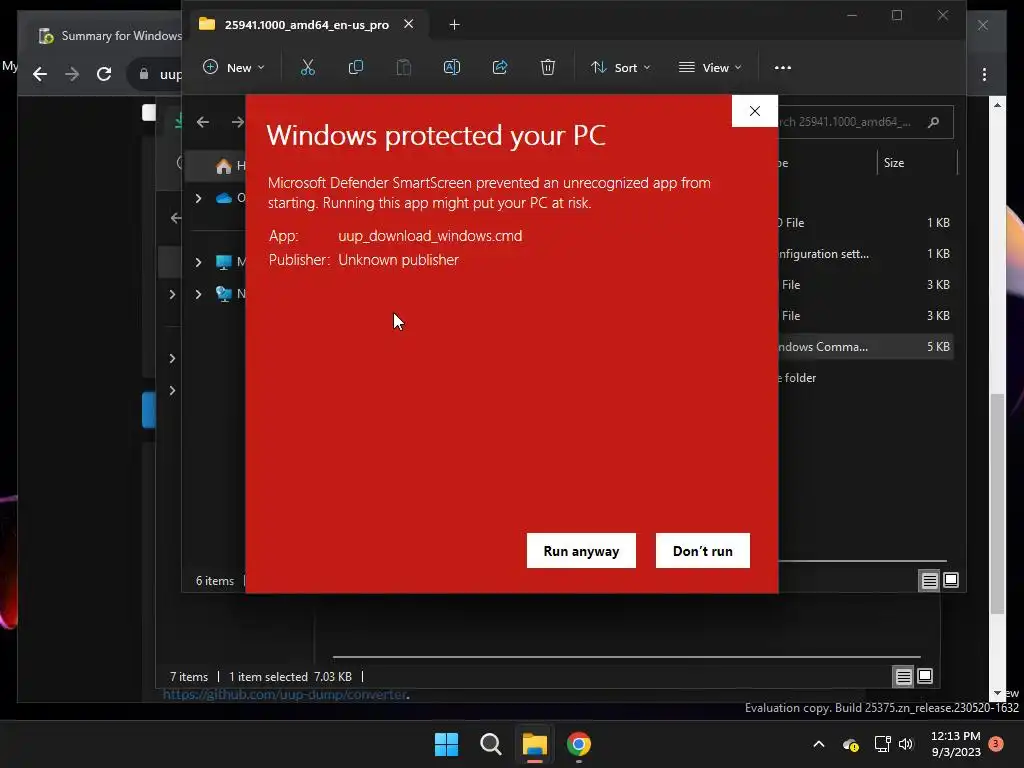Open taskbar Search
This screenshot has width=1024, height=768.
(x=490, y=744)
